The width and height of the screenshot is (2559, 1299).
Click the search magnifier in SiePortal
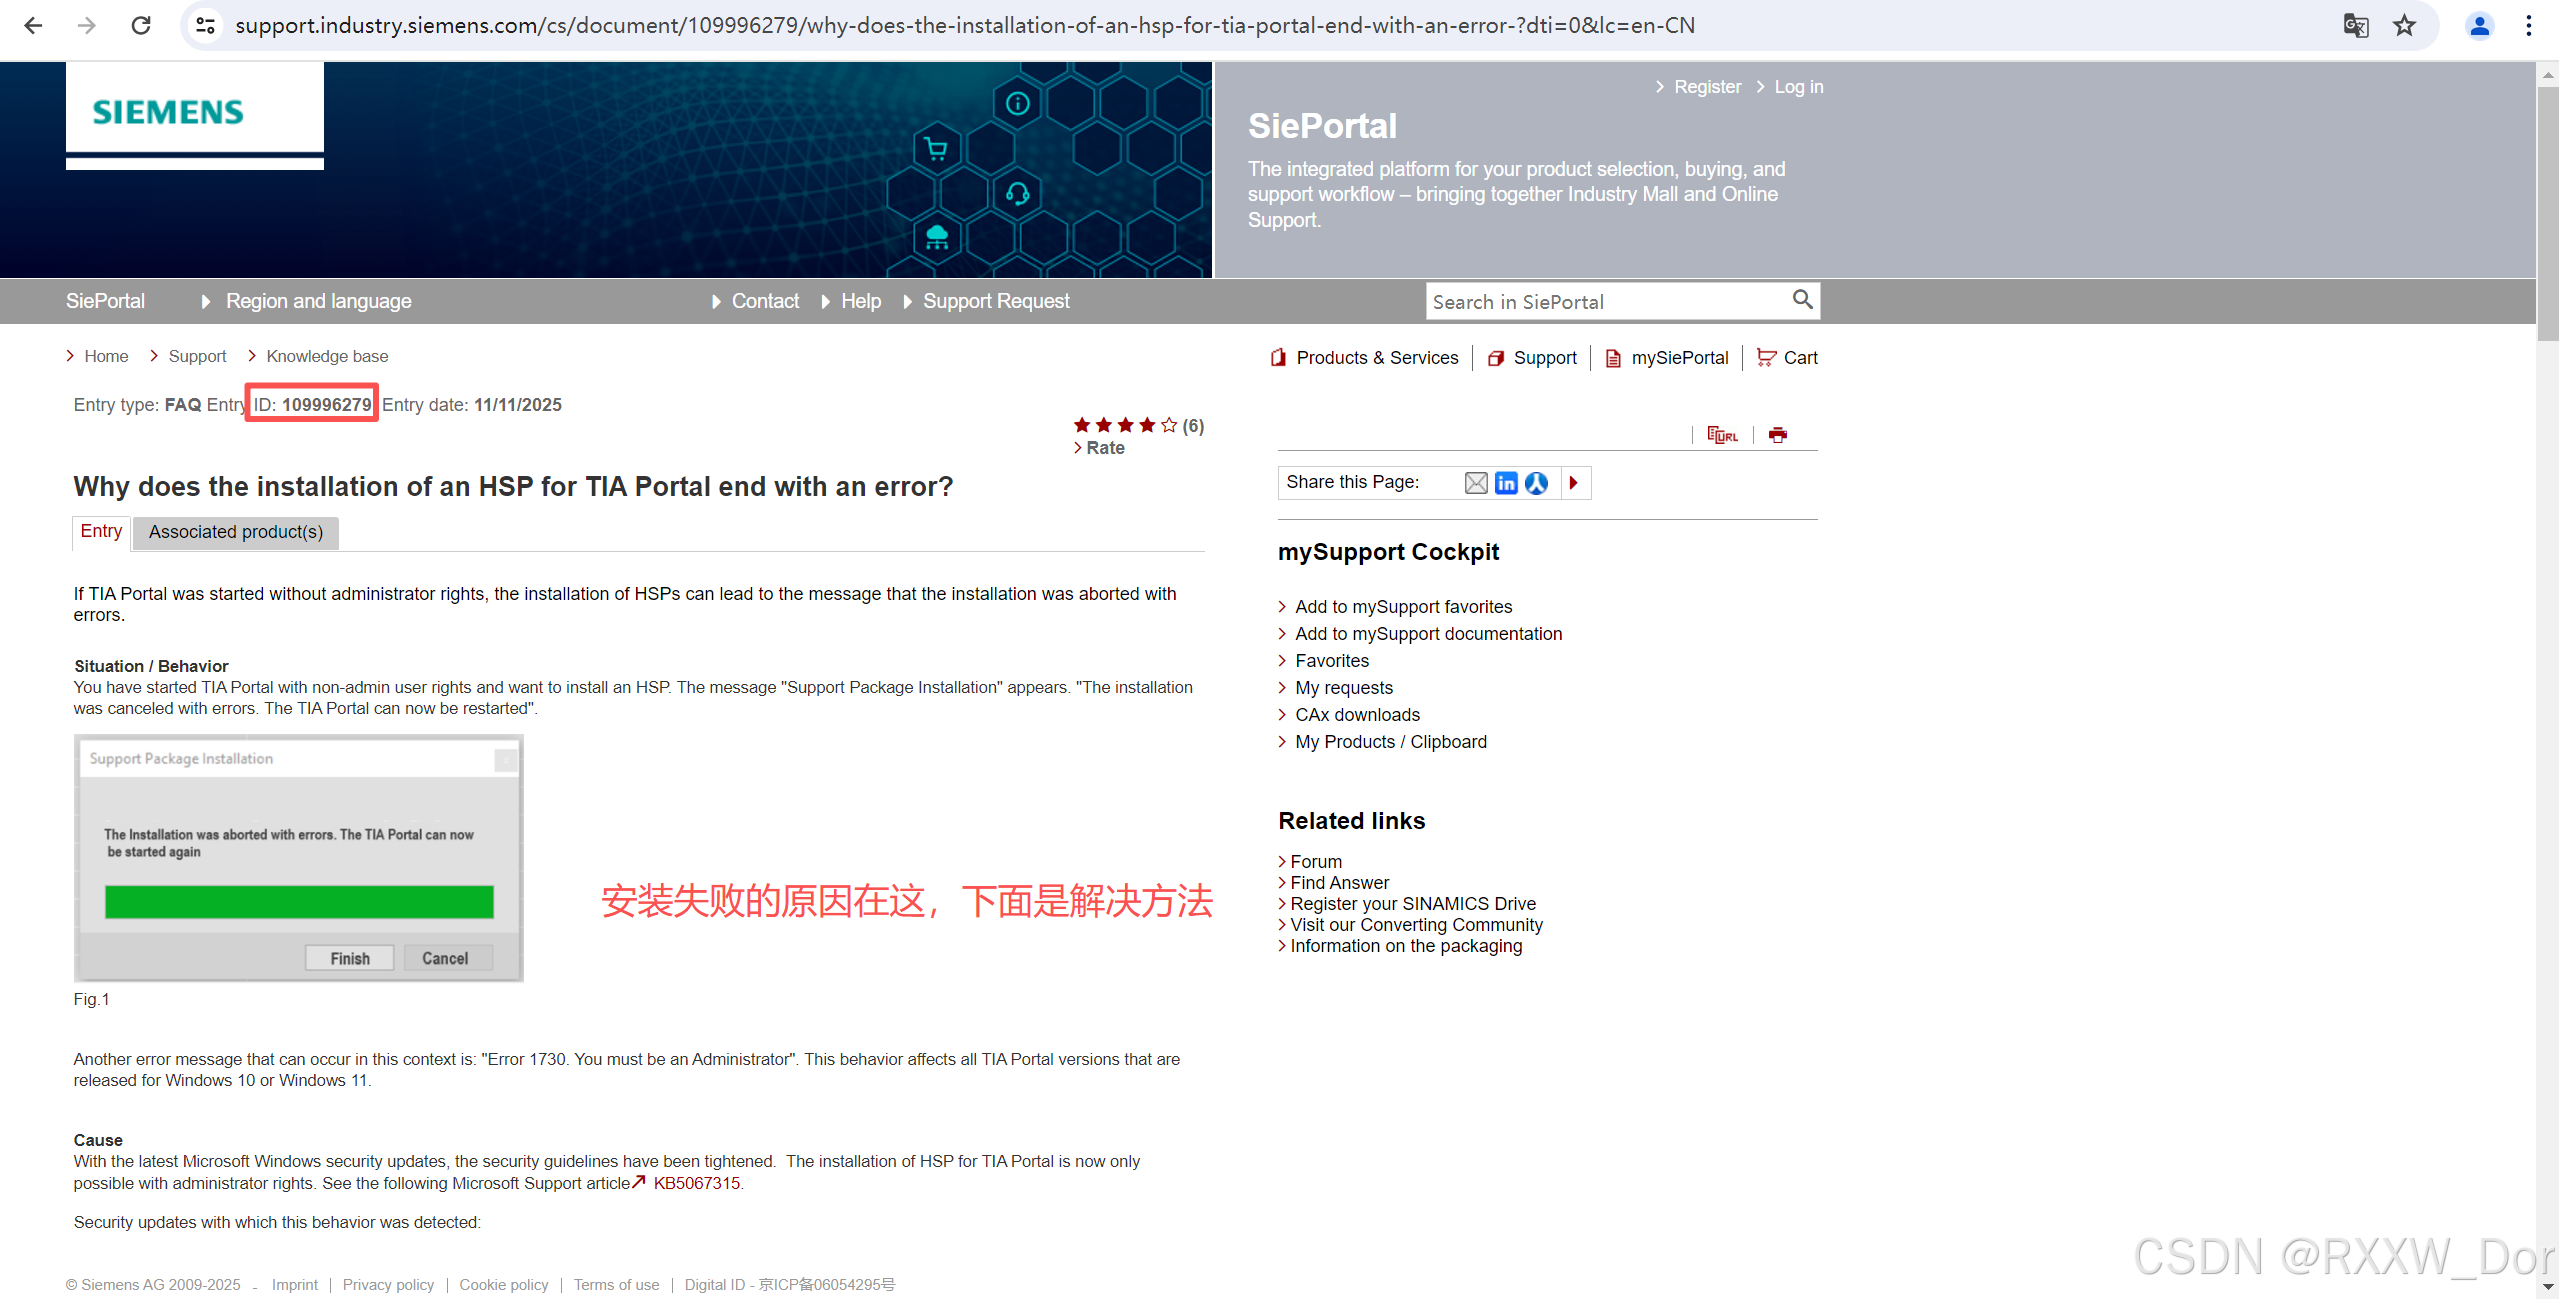tap(1802, 300)
